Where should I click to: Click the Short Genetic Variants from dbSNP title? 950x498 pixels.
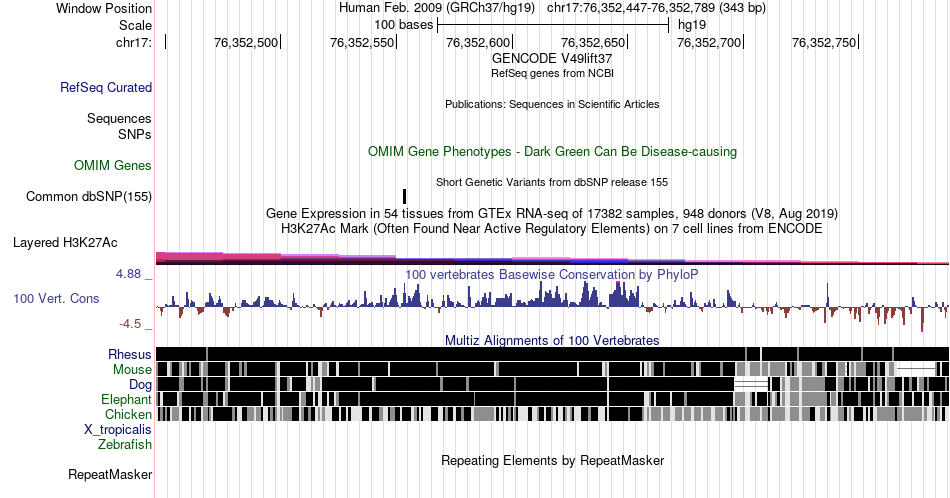pyautogui.click(x=552, y=182)
